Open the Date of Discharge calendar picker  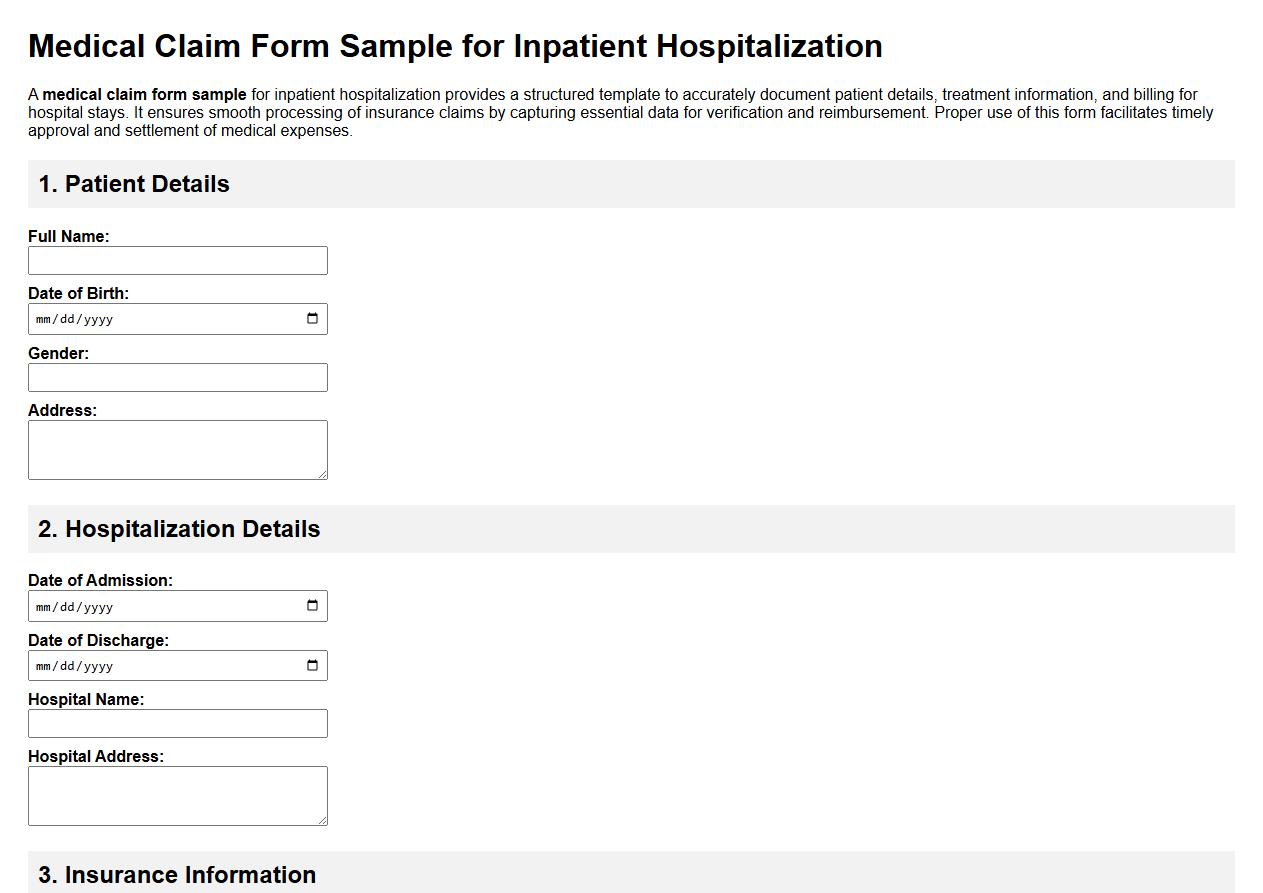315,665
